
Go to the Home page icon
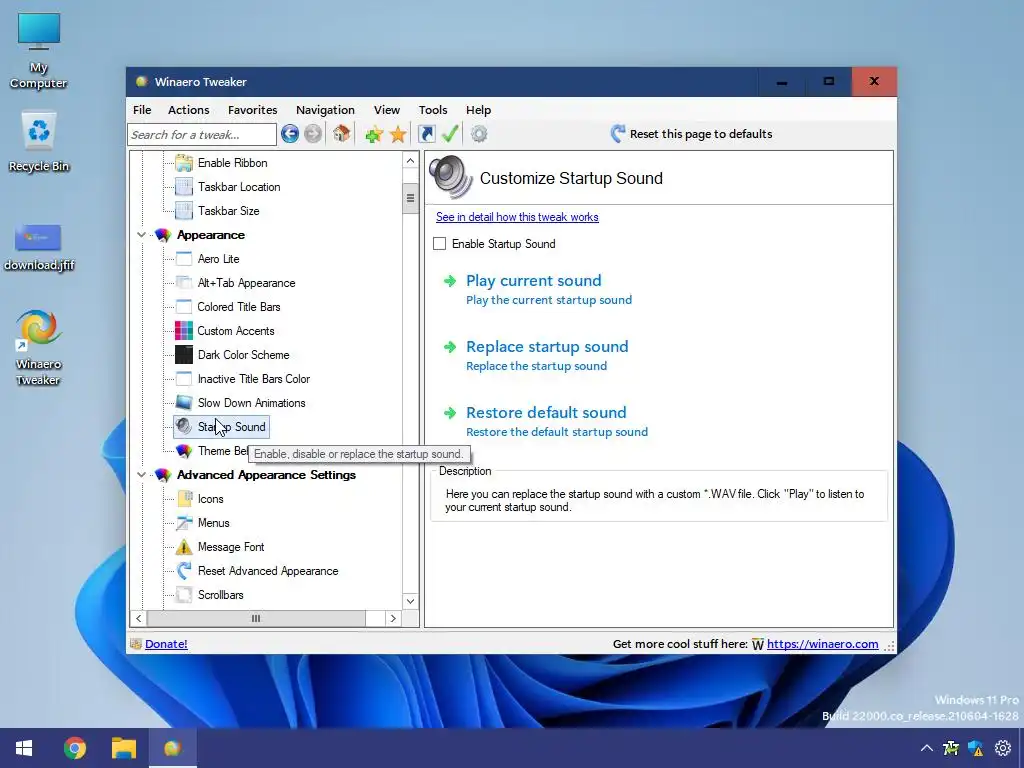point(341,134)
